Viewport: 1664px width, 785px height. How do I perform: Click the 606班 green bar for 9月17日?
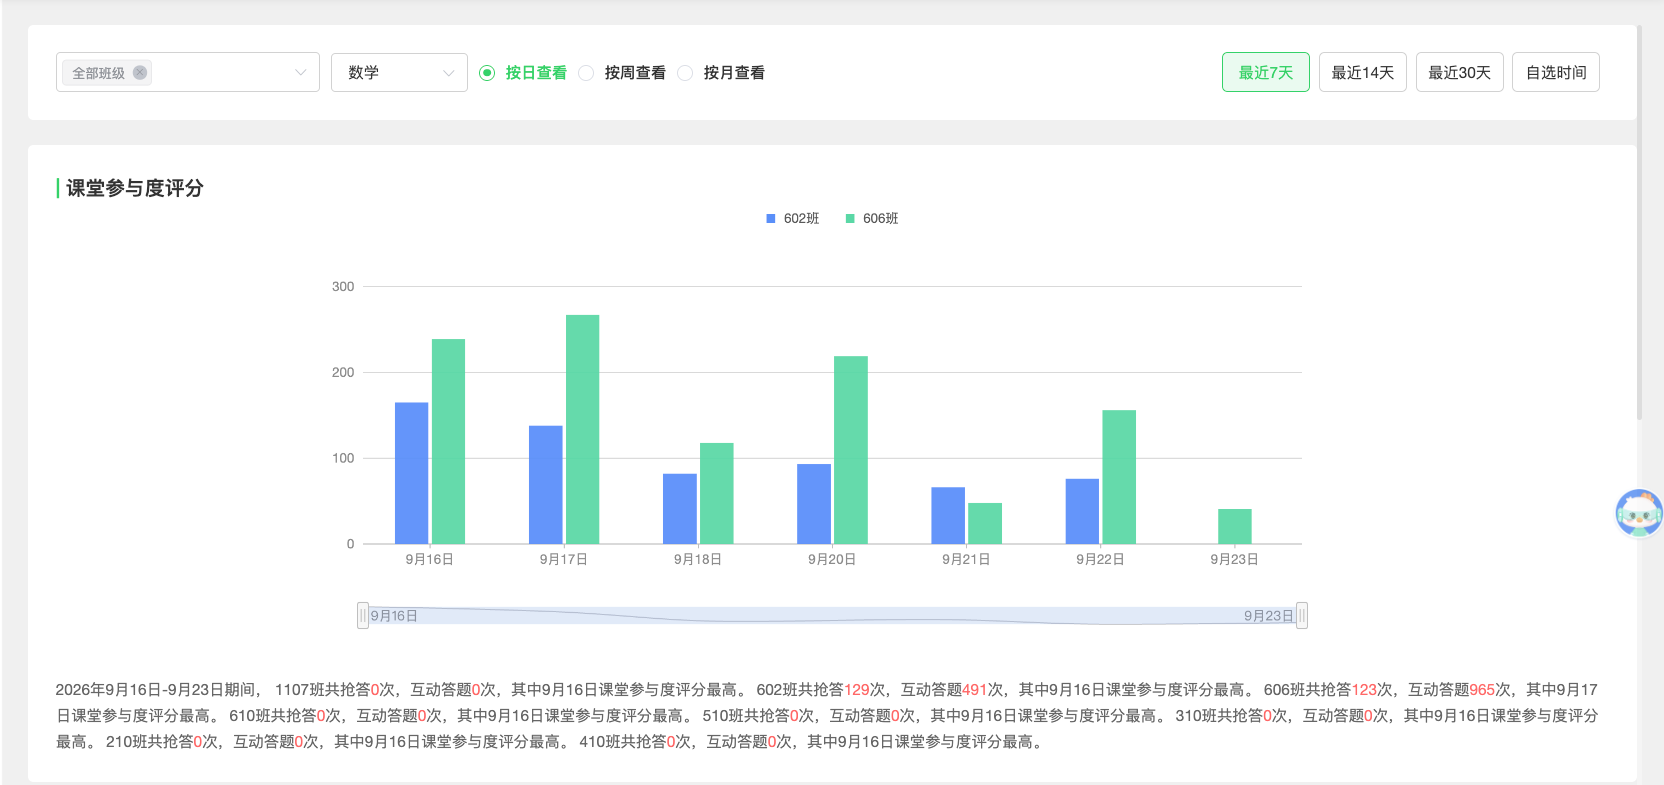(x=582, y=429)
